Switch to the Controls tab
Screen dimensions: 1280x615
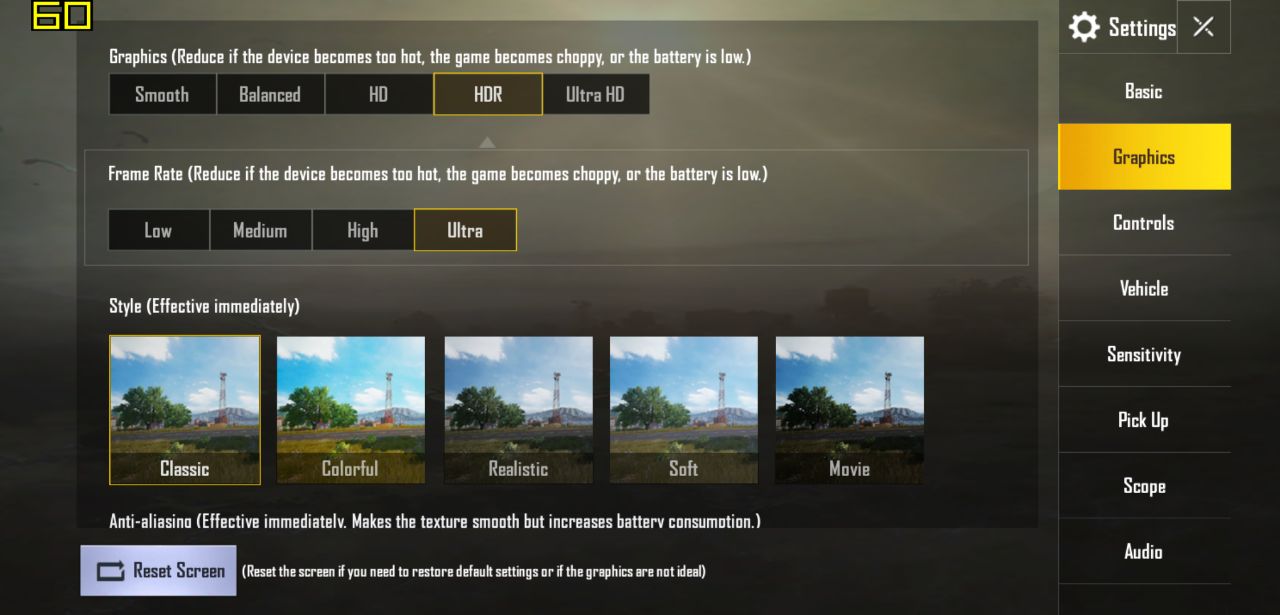pos(1144,222)
